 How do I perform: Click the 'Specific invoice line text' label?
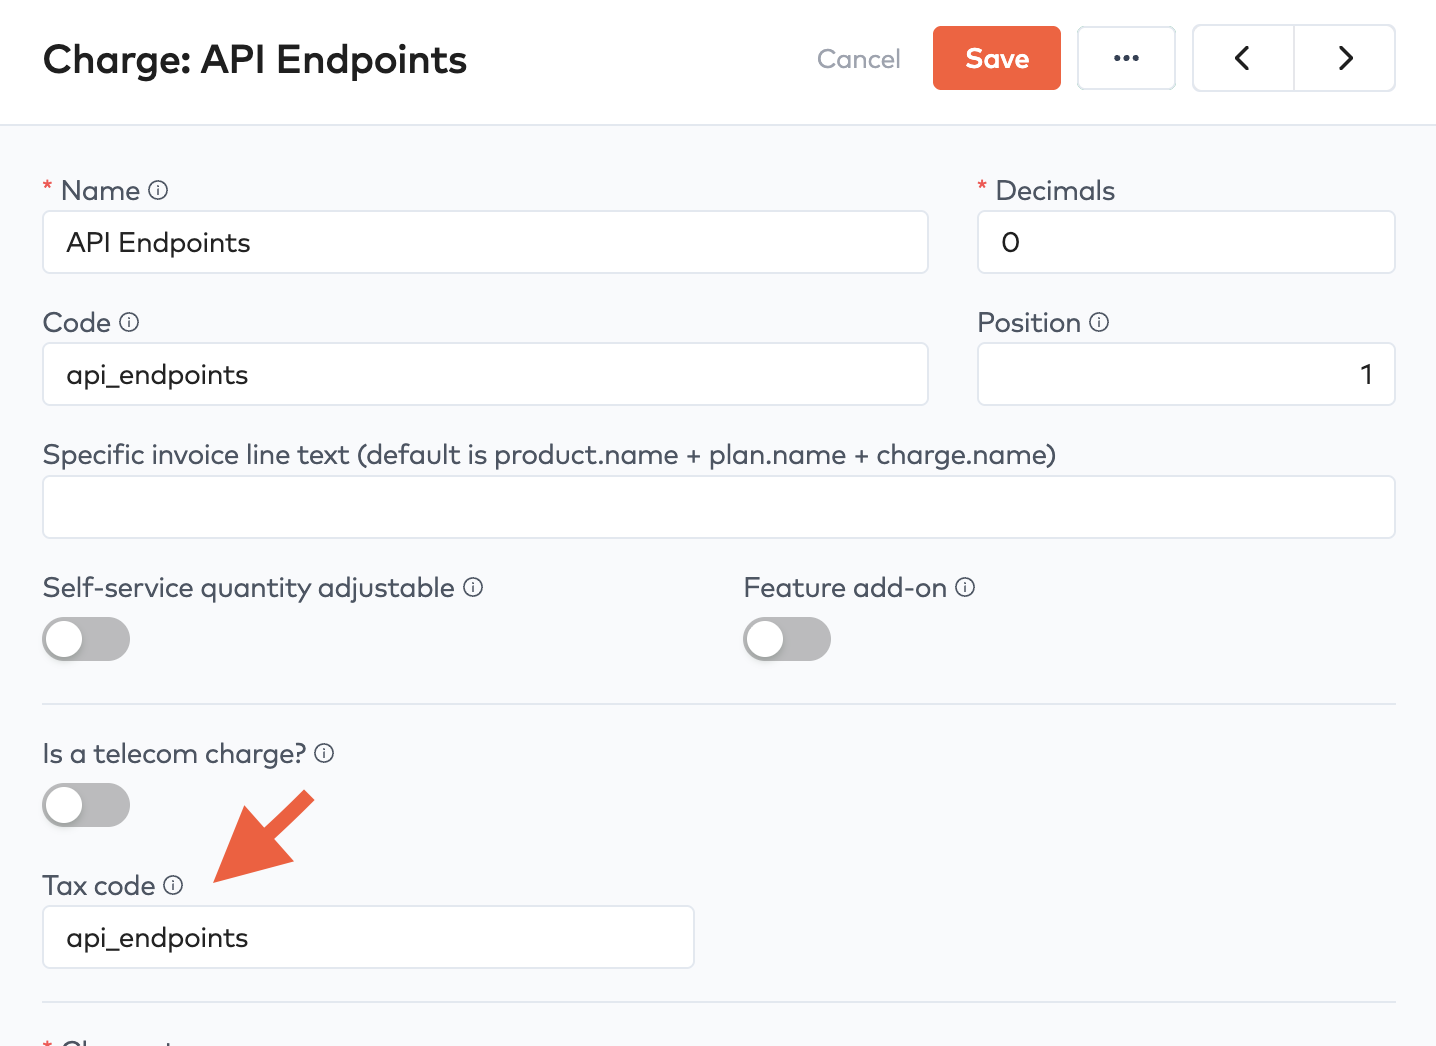(549, 455)
